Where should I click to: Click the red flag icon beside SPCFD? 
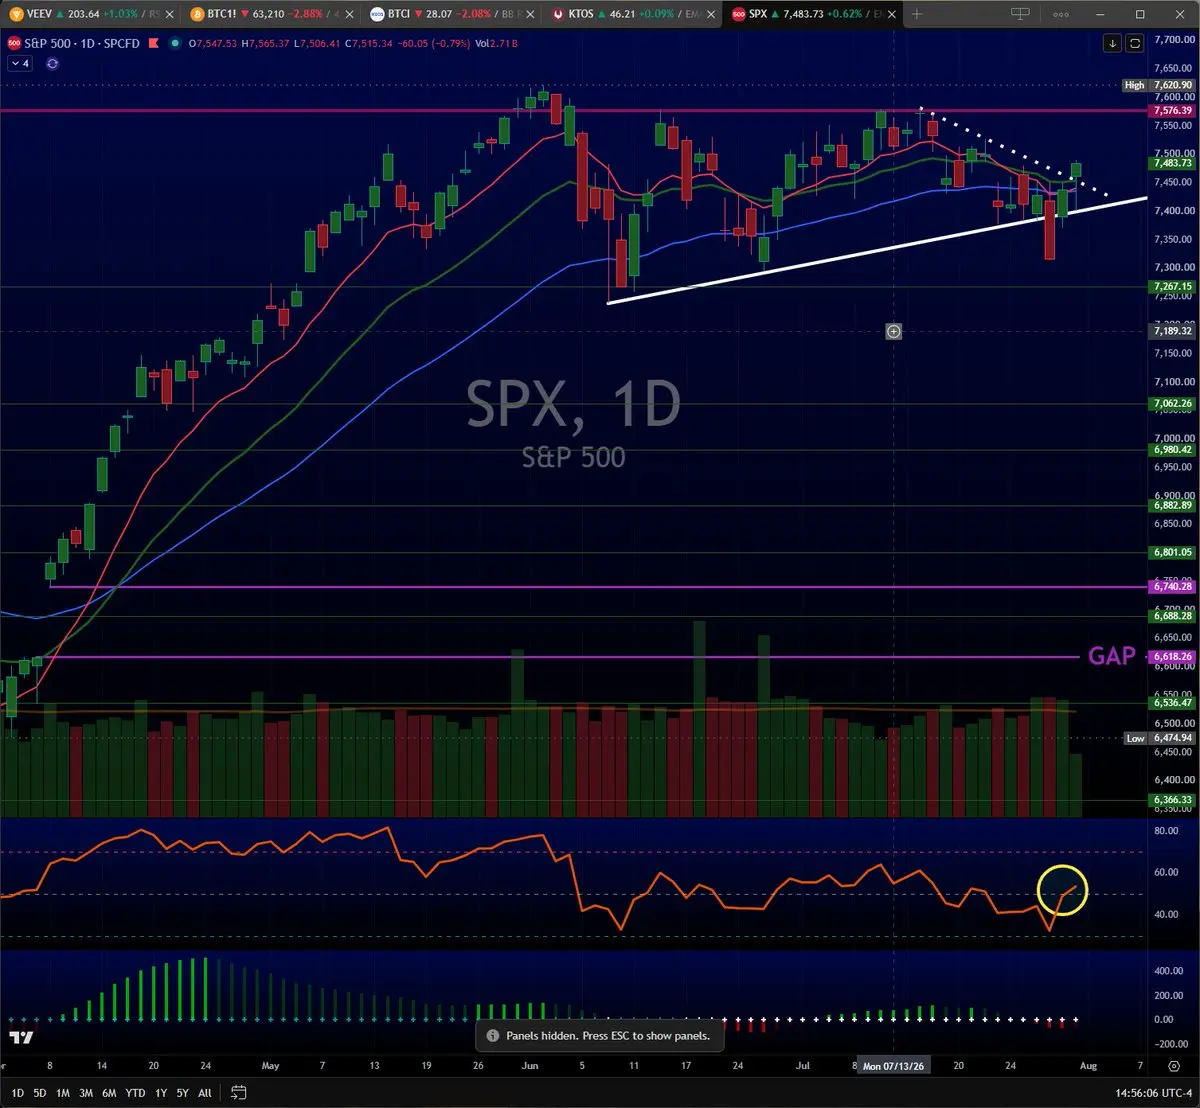tap(154, 44)
